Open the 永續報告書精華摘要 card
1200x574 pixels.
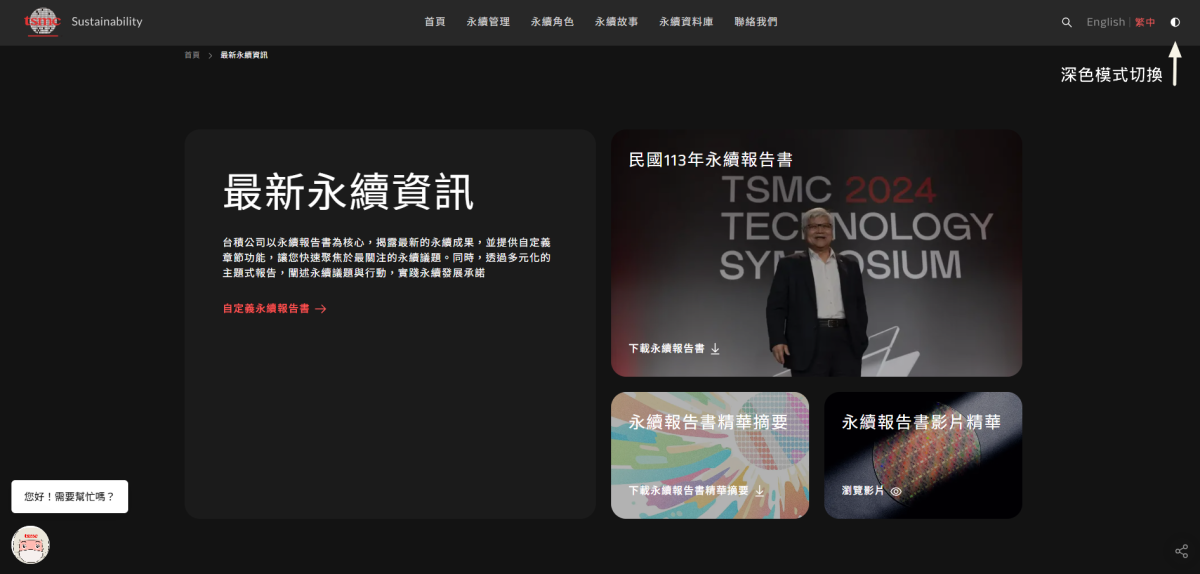click(x=710, y=455)
